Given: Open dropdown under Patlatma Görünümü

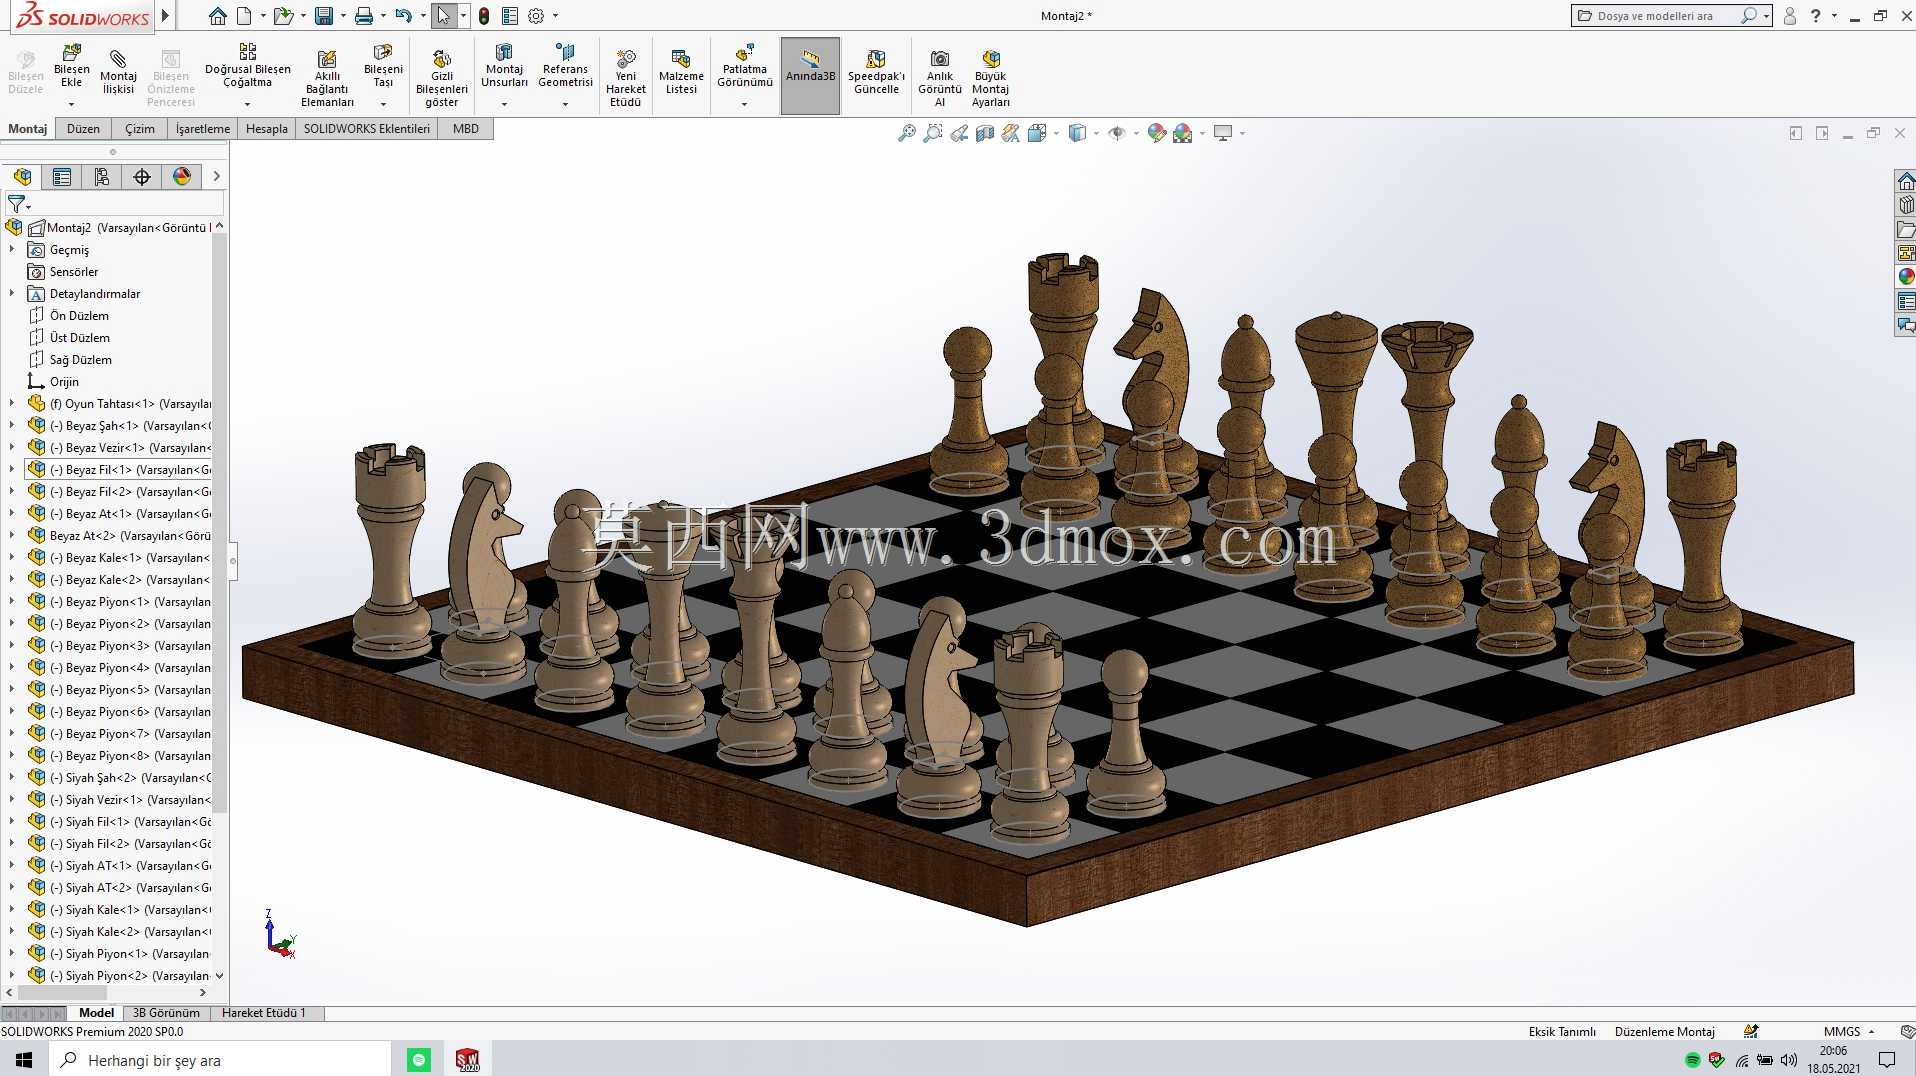Looking at the screenshot, I should point(744,104).
